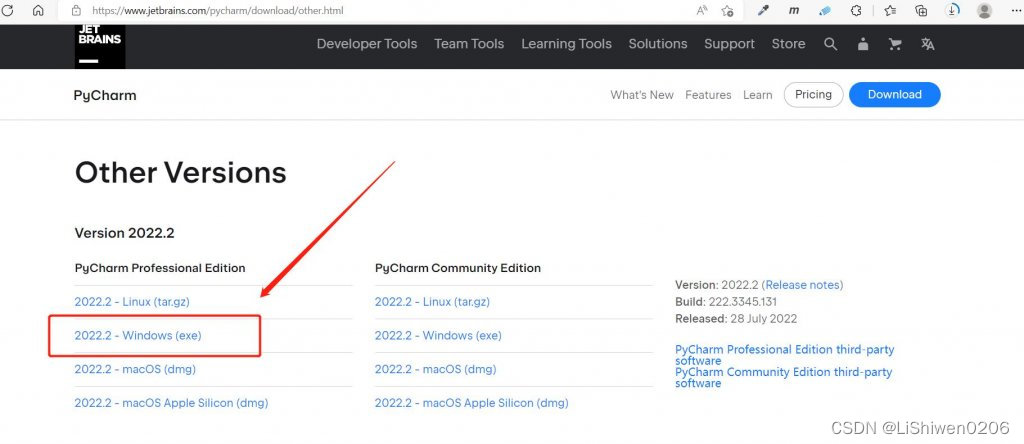Search the JetBrains site magnifier icon
Image resolution: width=1024 pixels, height=444 pixels.
tap(831, 44)
